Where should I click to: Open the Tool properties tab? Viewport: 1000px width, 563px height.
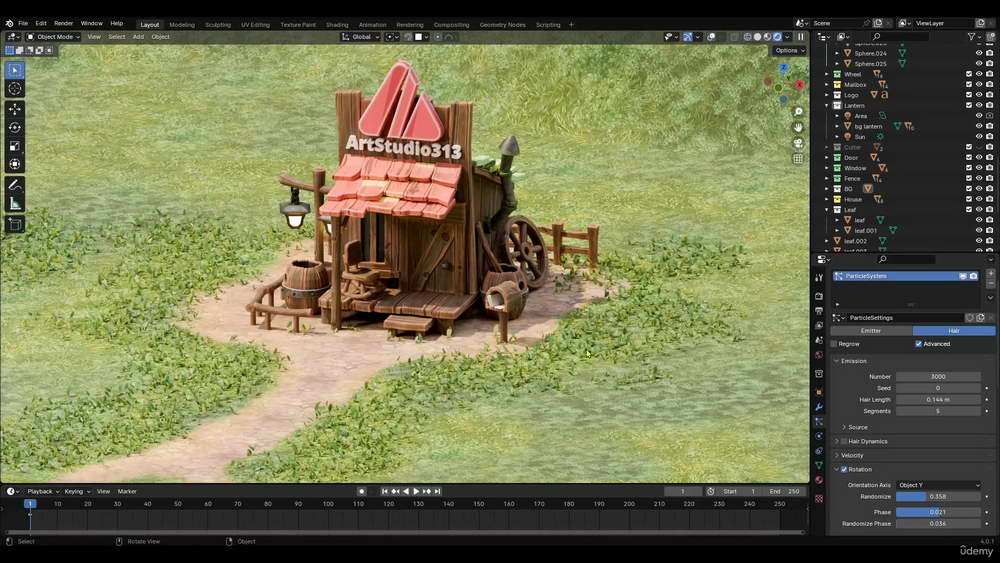click(x=819, y=277)
